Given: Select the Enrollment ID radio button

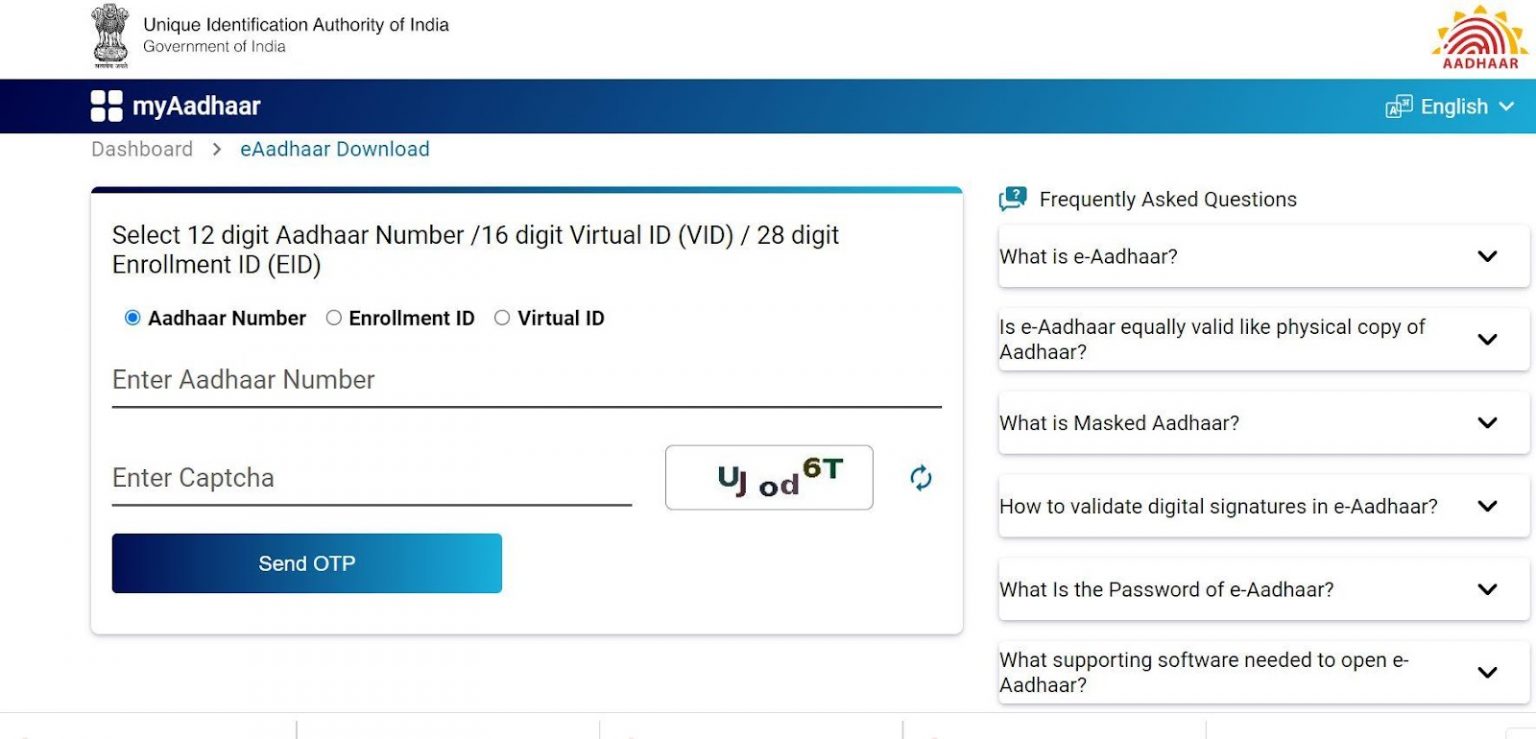Looking at the screenshot, I should pos(333,317).
